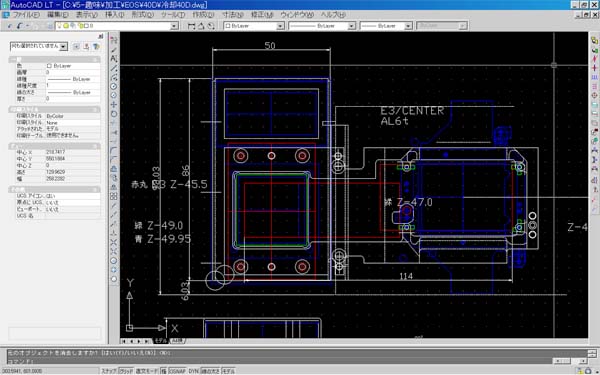This screenshot has width=600, height=375.
Task: Click the topmost icon of the right-side toolbar
Action: (x=594, y=40)
